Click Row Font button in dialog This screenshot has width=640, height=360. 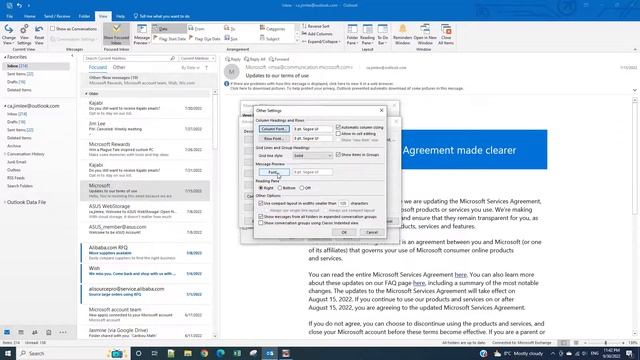pyautogui.click(x=274, y=139)
